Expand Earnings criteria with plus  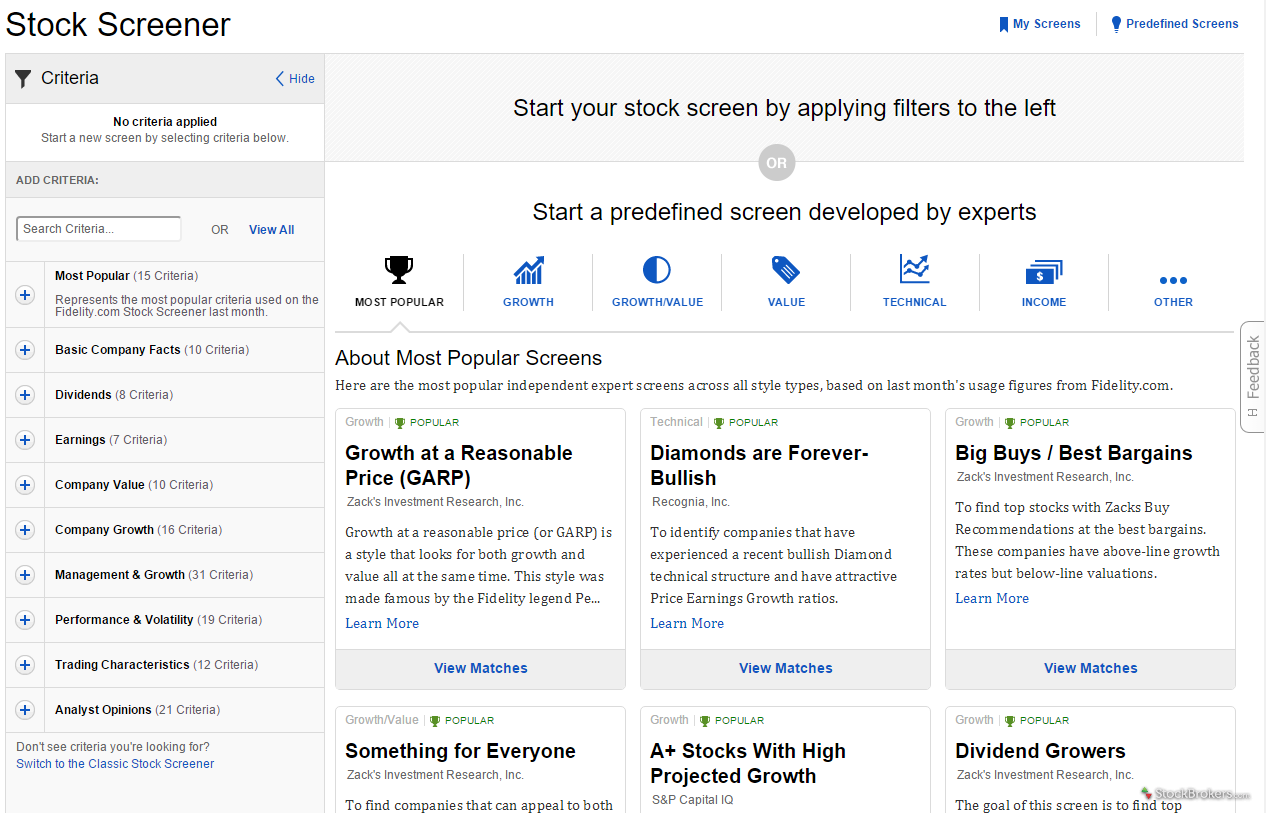(x=25, y=440)
